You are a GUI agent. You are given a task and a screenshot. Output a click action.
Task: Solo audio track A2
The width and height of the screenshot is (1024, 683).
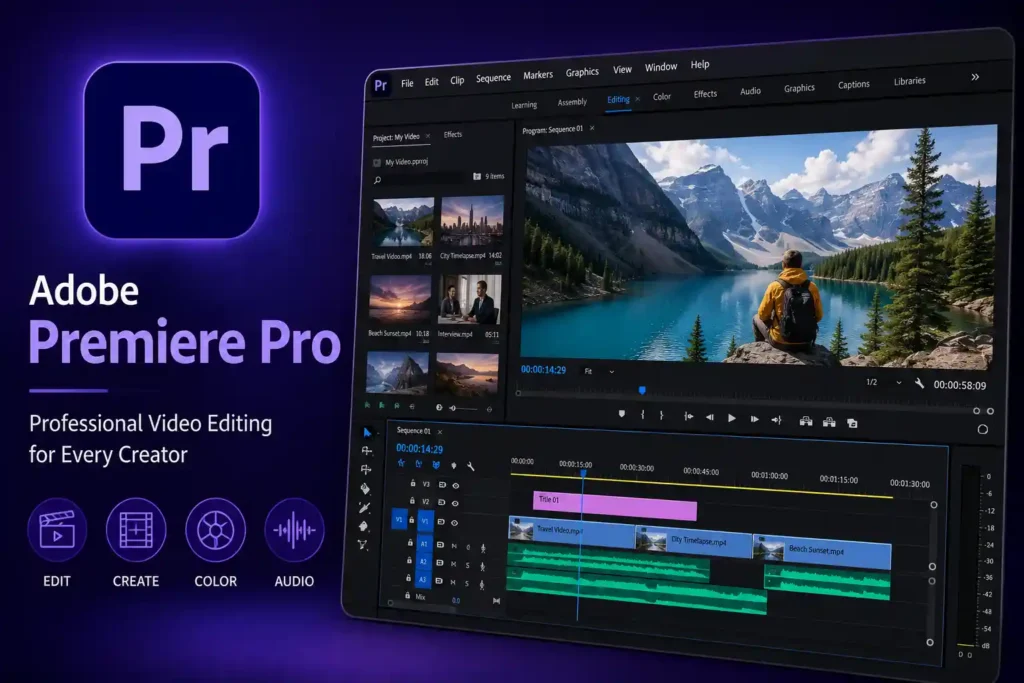(x=467, y=565)
